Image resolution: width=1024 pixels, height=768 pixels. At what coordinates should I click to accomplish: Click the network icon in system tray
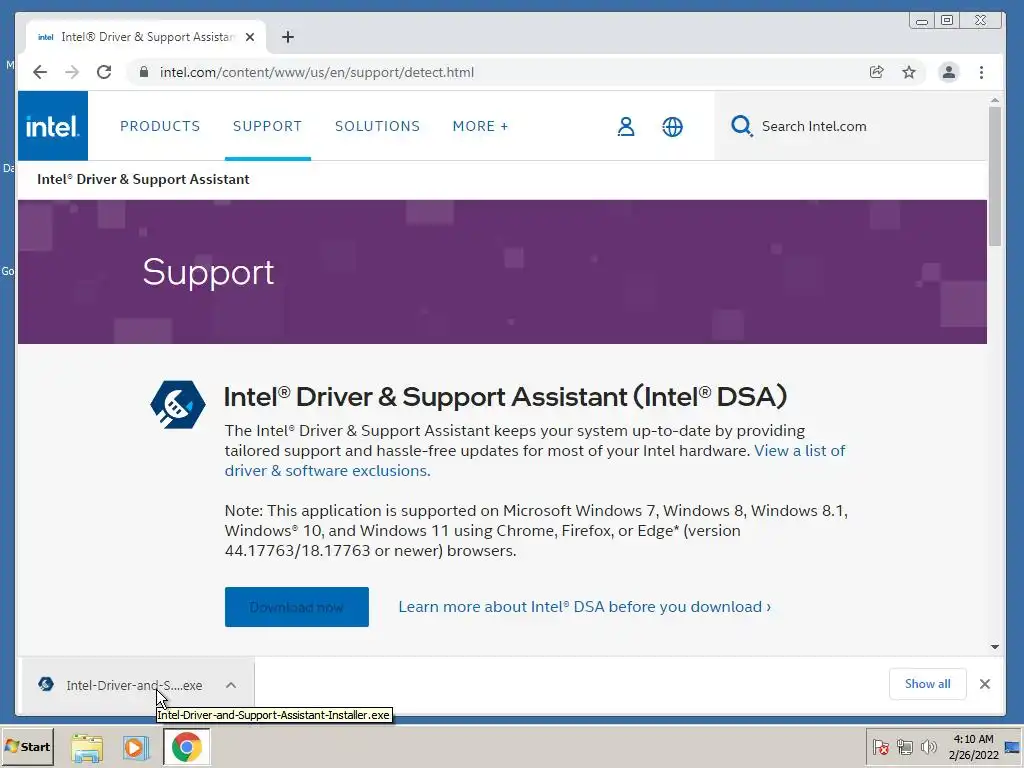(904, 747)
